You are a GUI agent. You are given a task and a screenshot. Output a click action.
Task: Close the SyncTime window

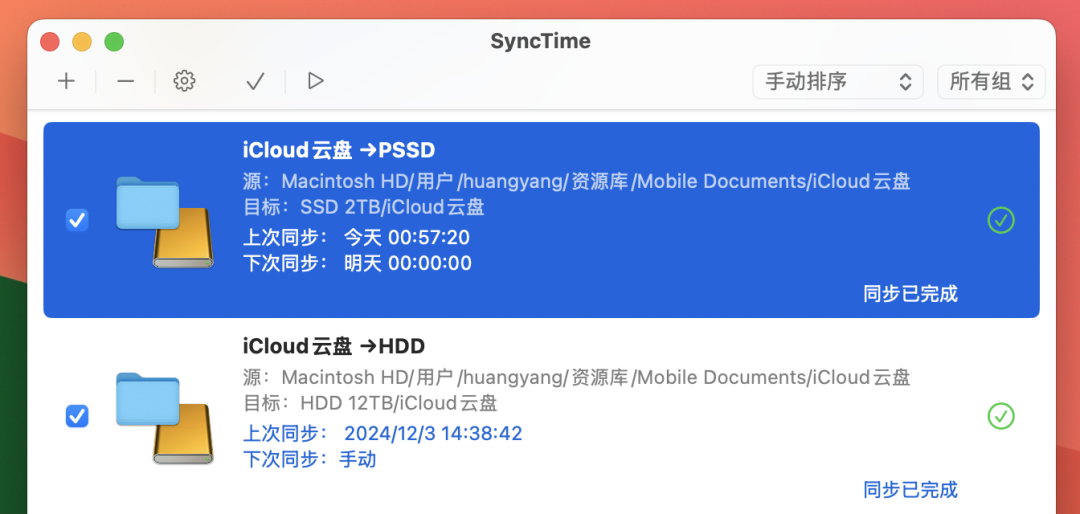coord(50,41)
